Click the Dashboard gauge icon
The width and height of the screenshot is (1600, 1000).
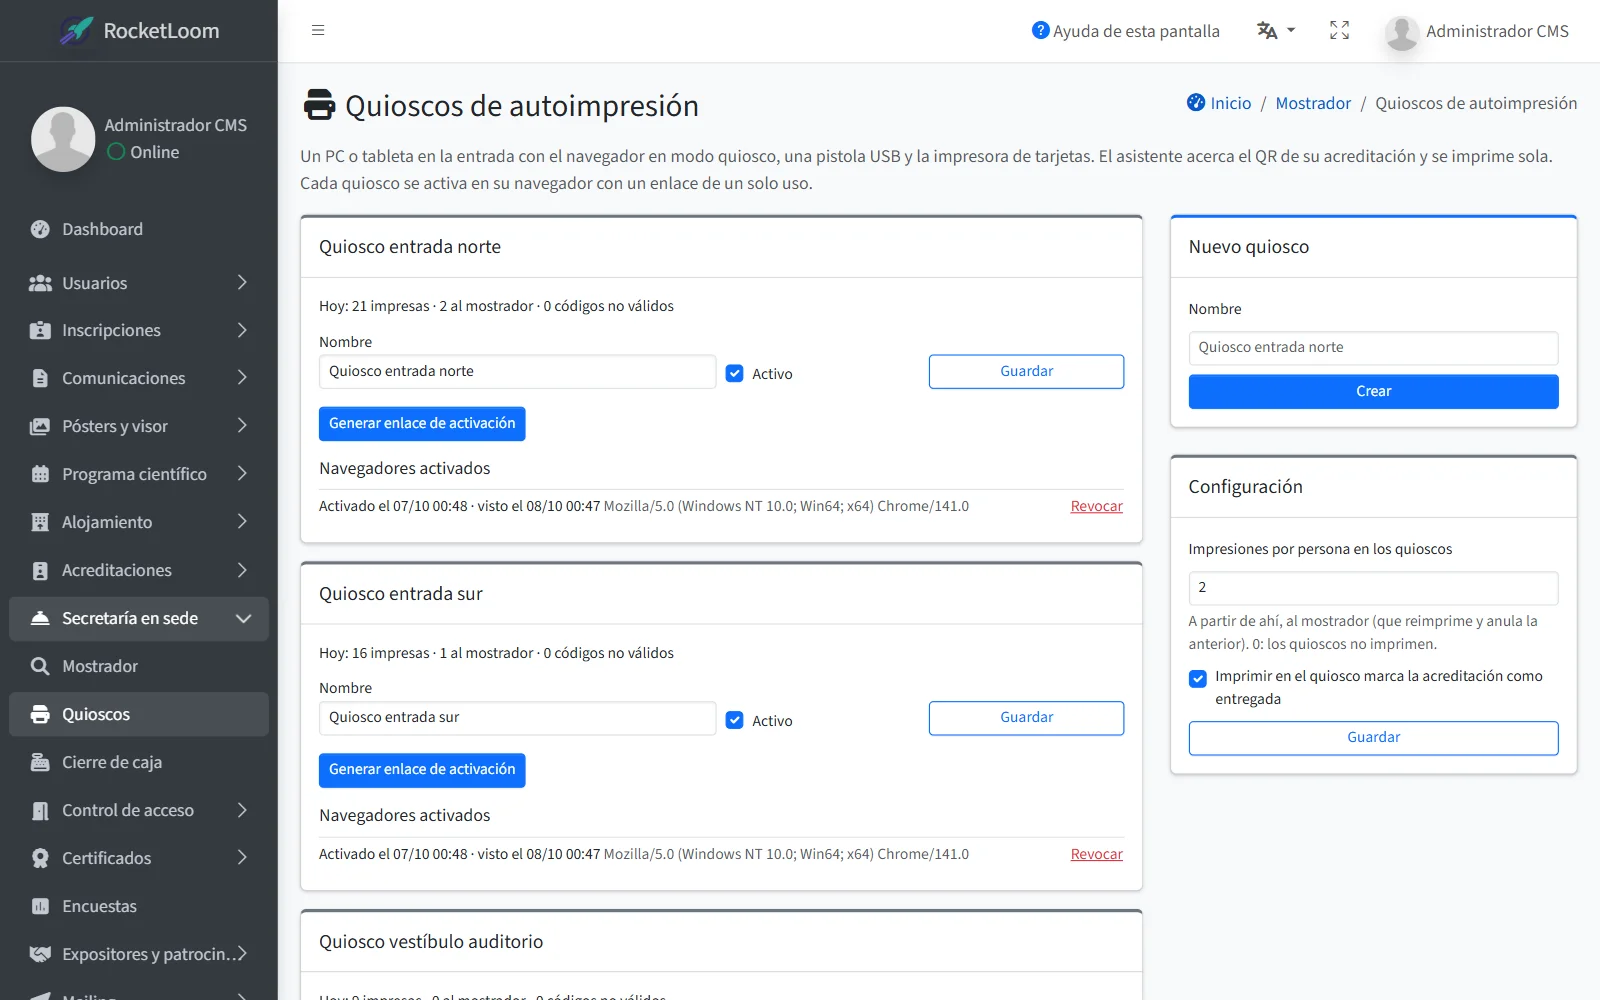tap(40, 229)
